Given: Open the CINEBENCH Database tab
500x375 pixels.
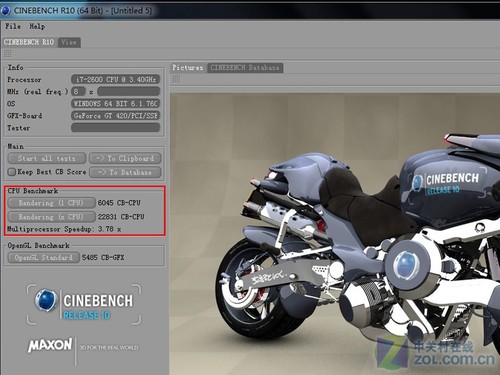Looking at the screenshot, I should 245,68.
